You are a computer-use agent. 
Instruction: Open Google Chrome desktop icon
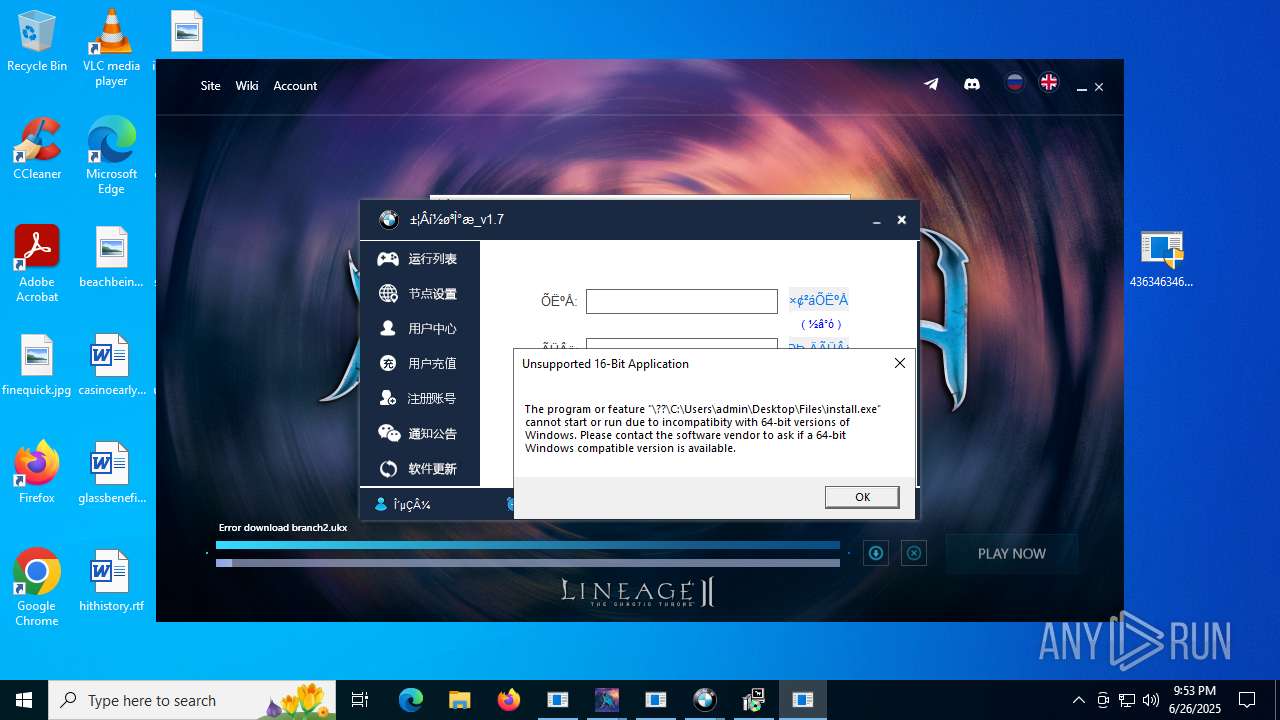(x=37, y=588)
